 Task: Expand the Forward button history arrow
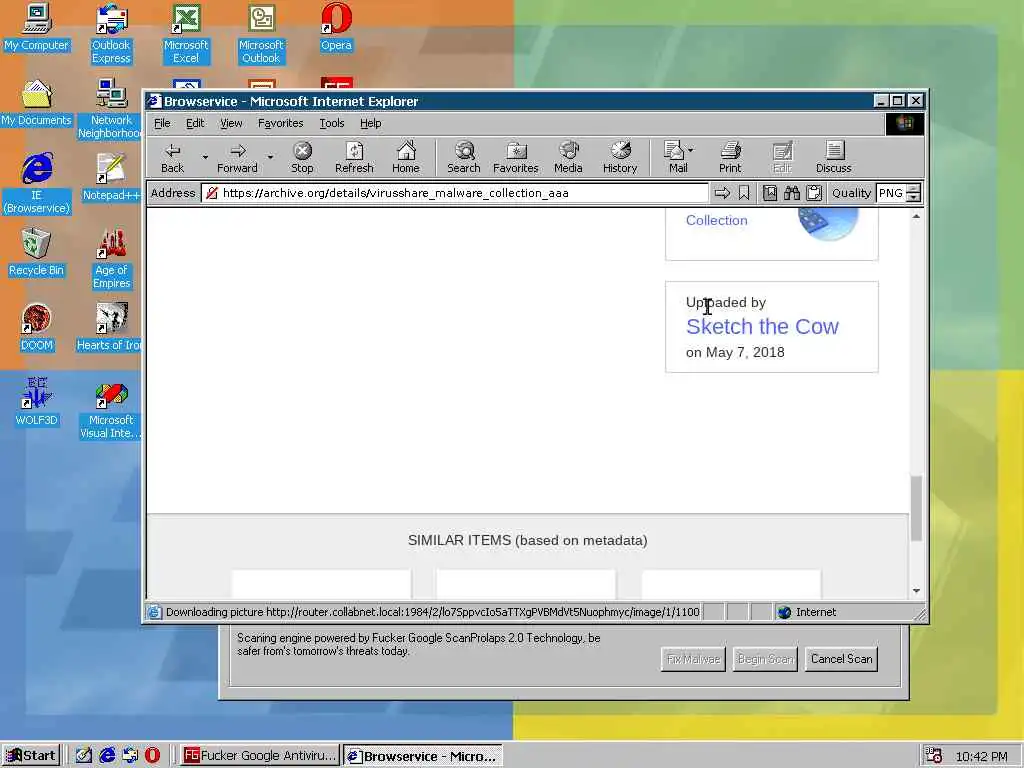270,157
